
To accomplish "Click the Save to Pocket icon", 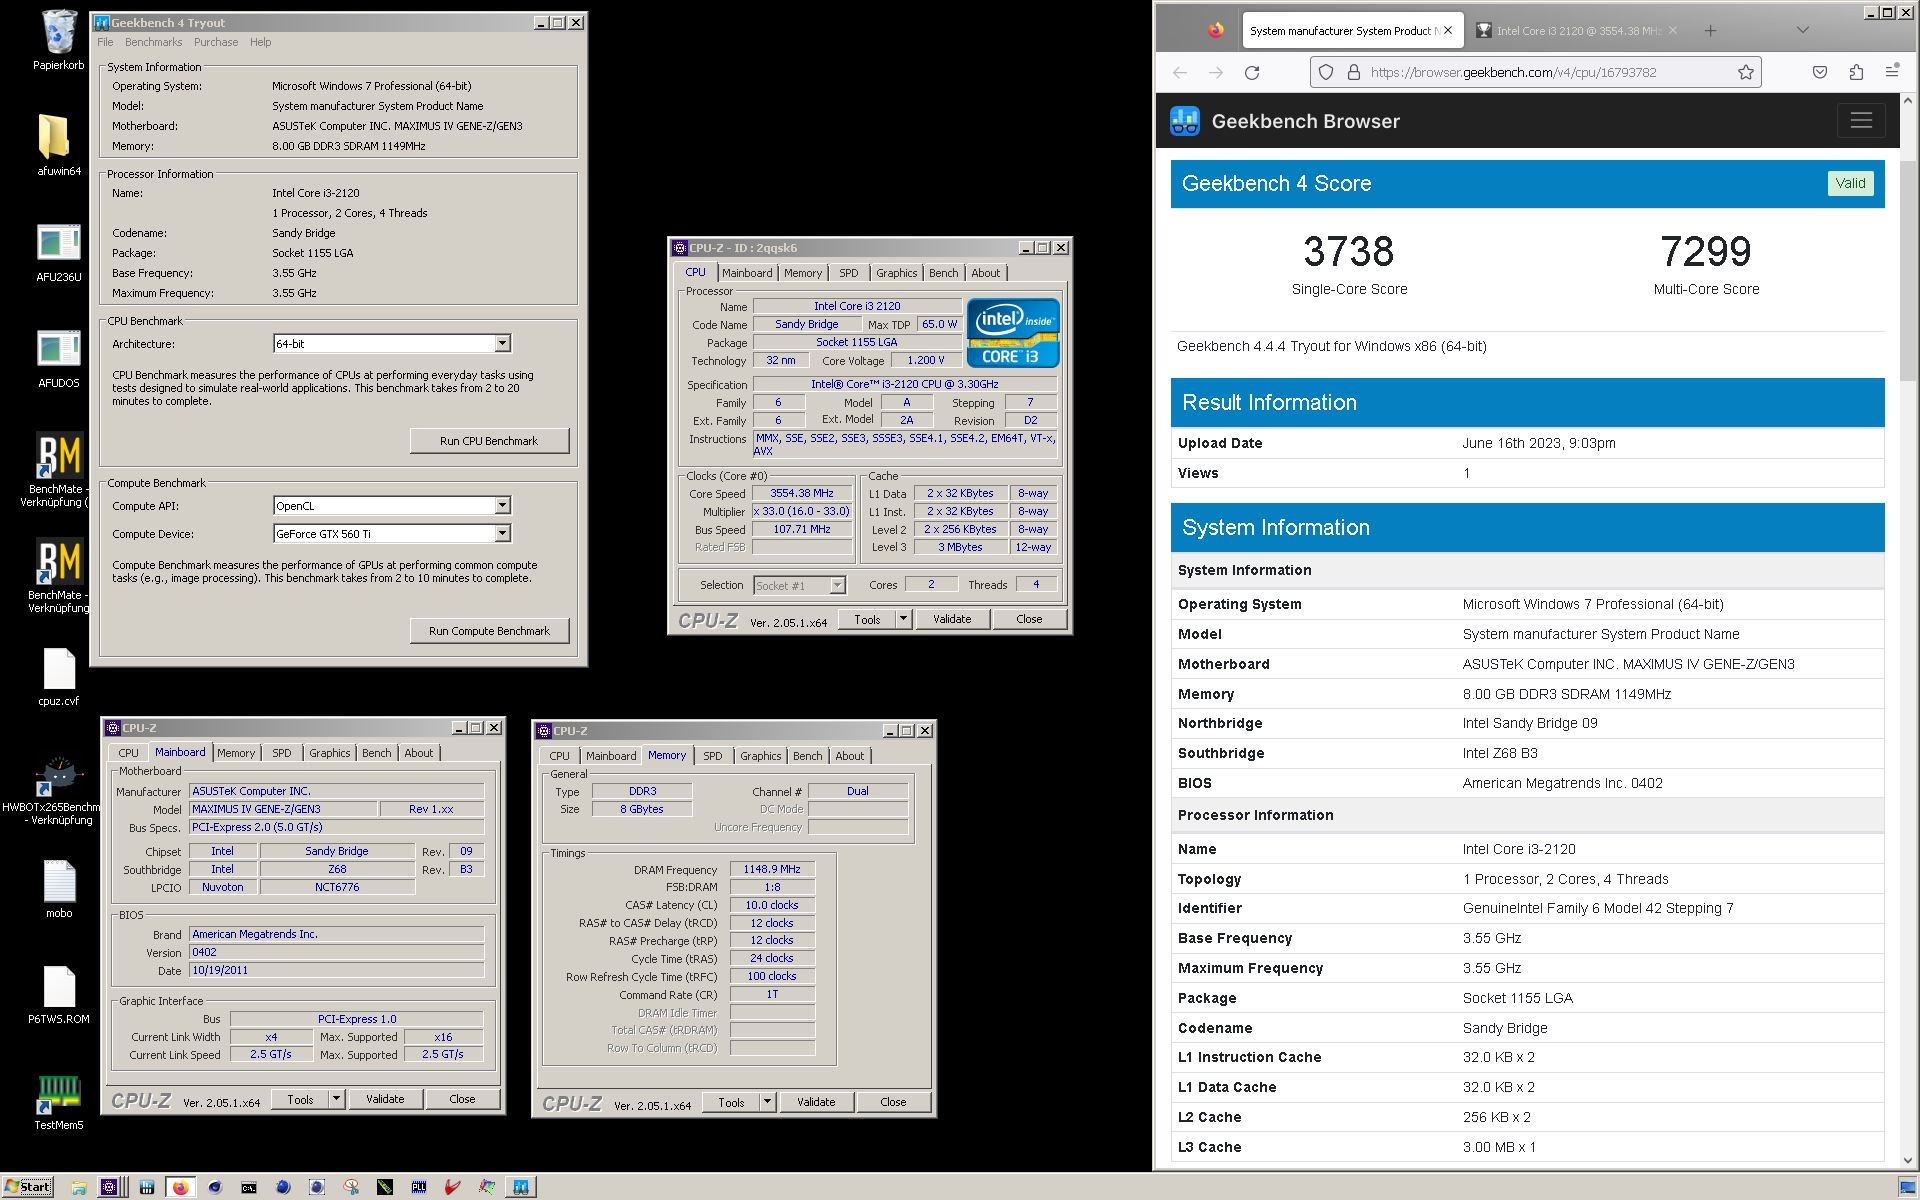I will click(x=1820, y=72).
